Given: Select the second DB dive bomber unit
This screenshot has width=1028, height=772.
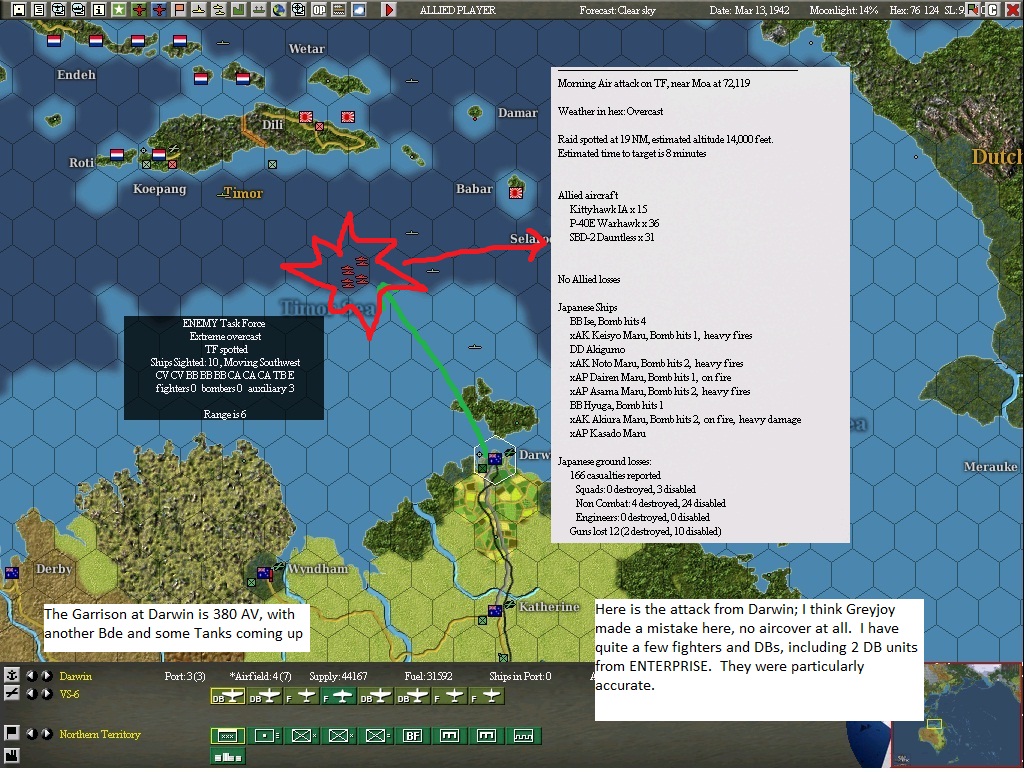Looking at the screenshot, I should (x=264, y=697).
